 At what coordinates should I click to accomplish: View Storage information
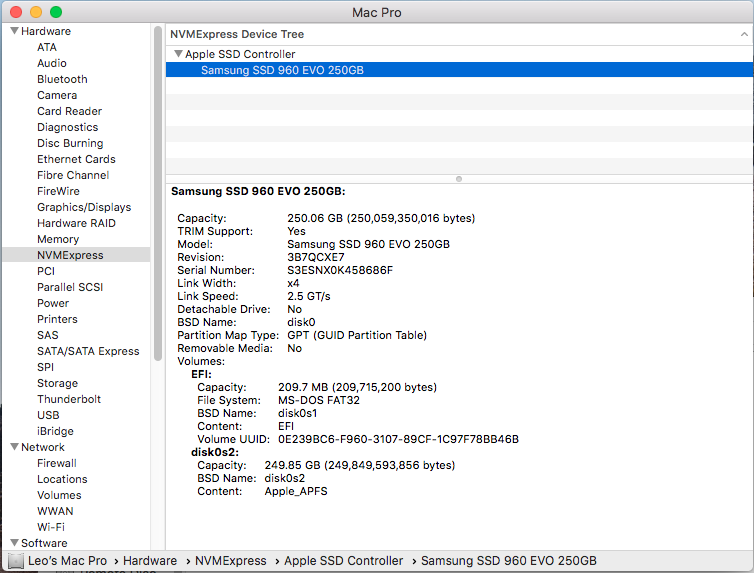57,383
